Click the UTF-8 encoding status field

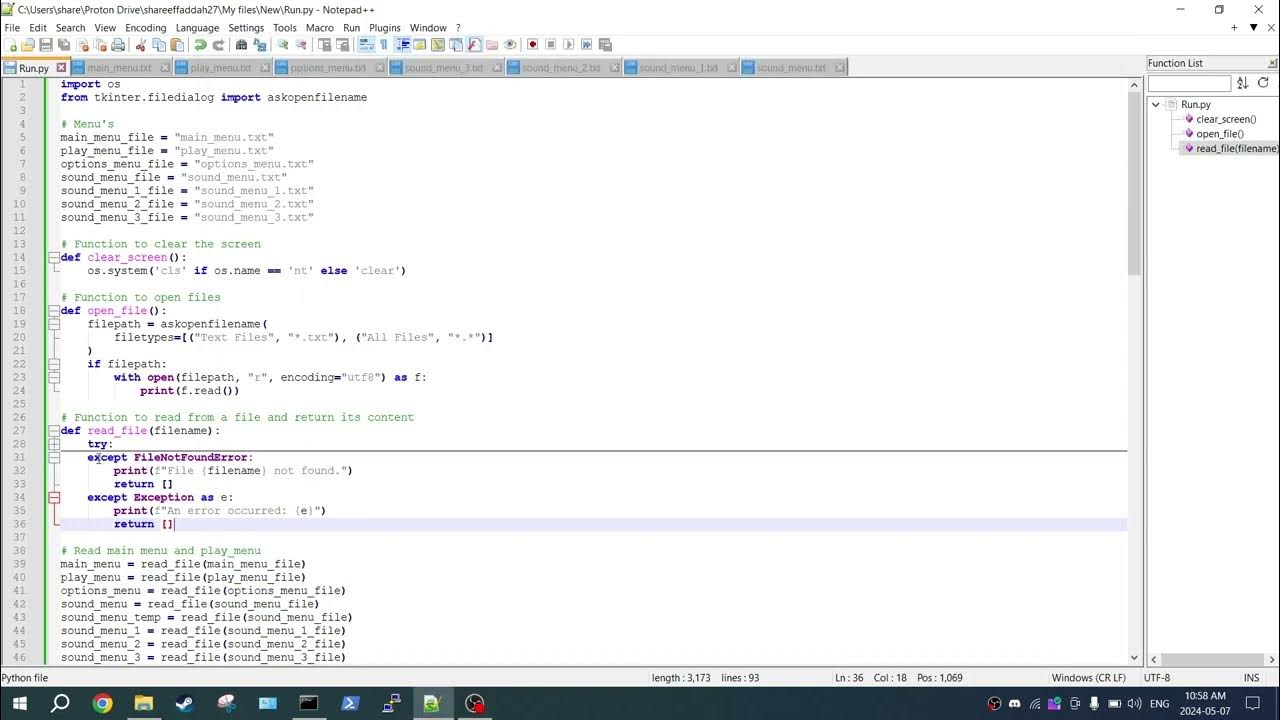click(x=1156, y=678)
